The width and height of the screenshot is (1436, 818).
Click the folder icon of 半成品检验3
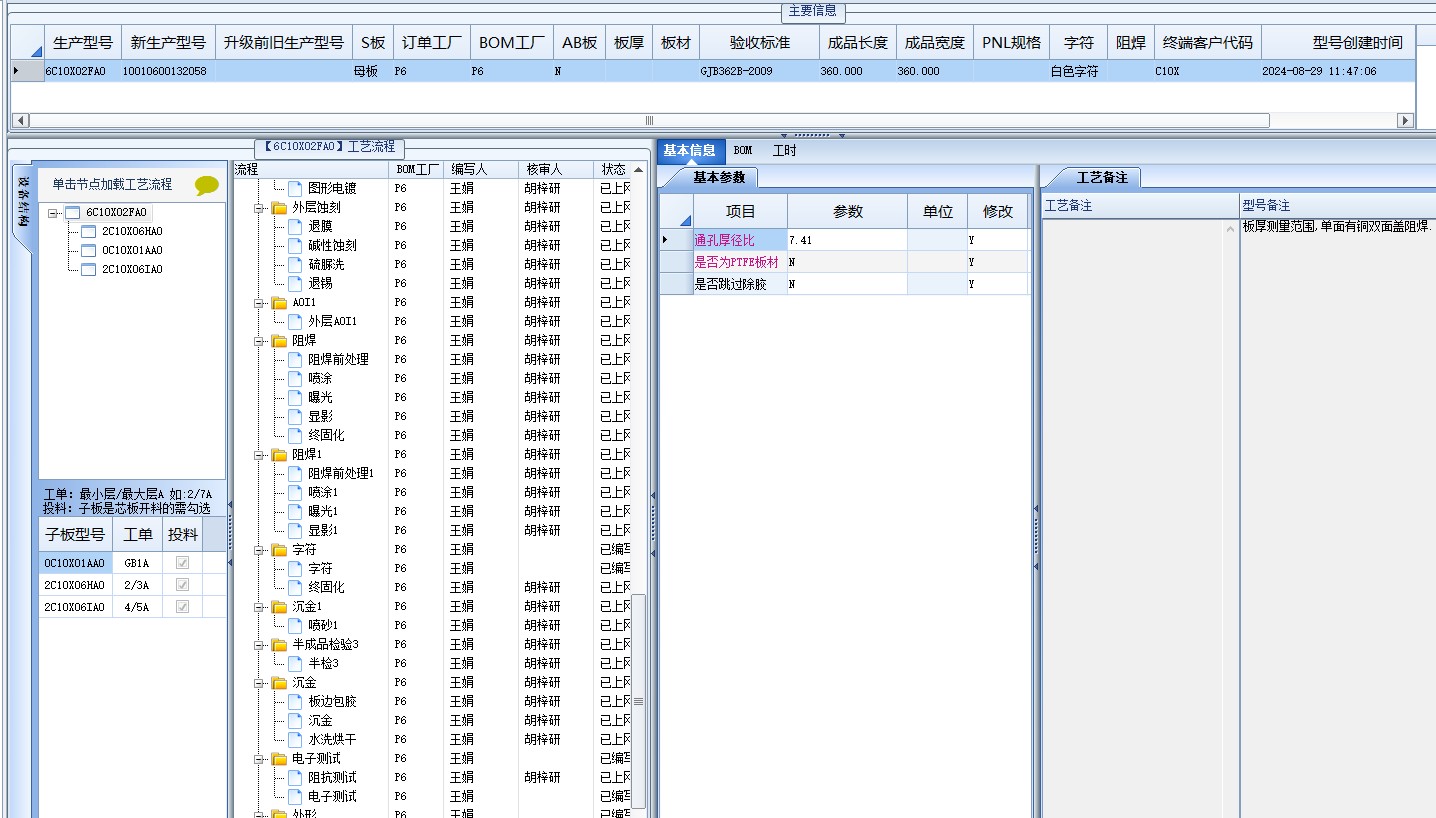pos(279,644)
